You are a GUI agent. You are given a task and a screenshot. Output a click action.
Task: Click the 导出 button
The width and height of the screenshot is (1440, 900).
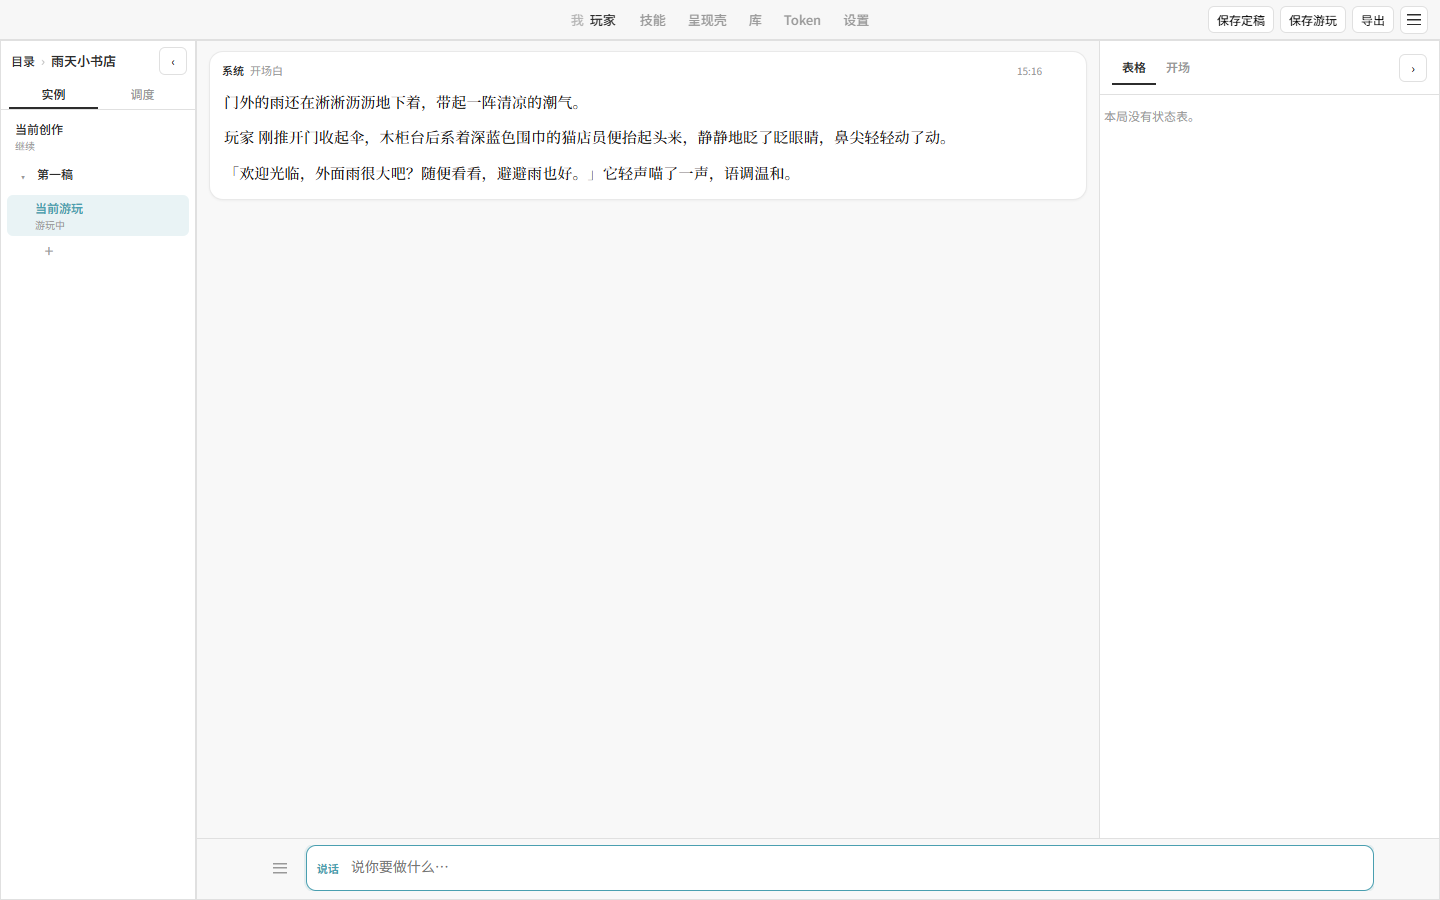[x=1373, y=20]
